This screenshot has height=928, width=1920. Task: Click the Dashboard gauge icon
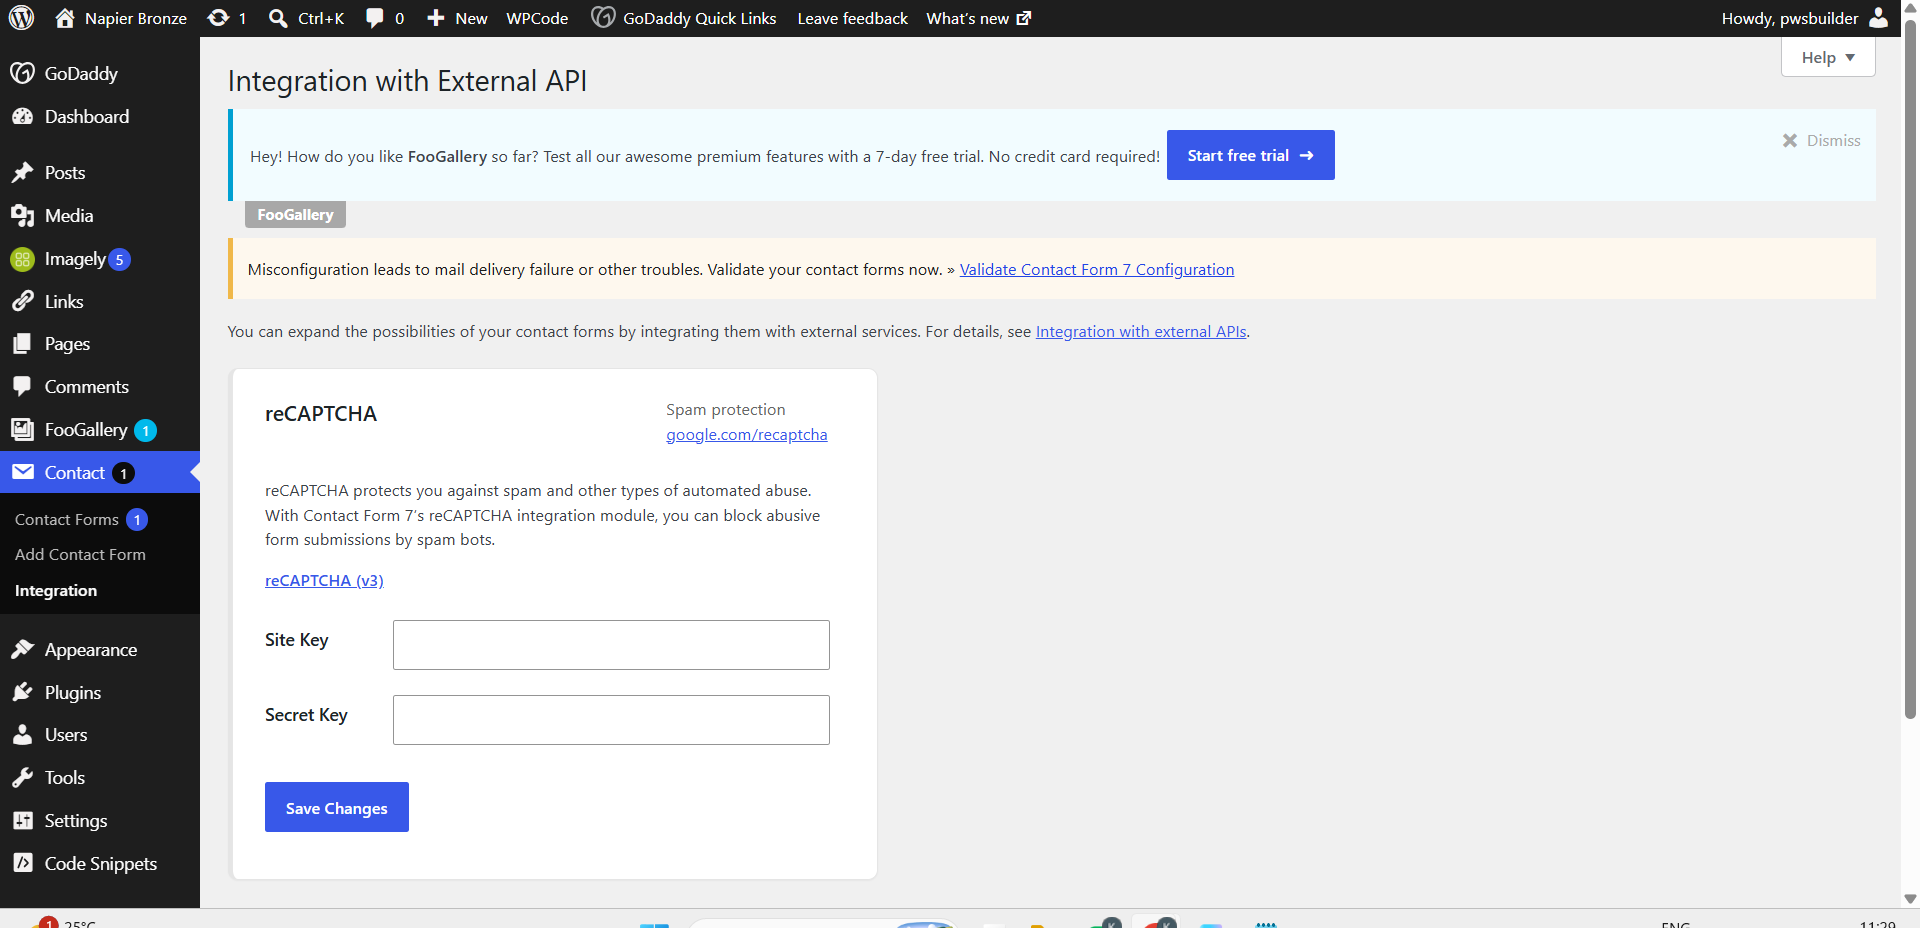point(22,116)
